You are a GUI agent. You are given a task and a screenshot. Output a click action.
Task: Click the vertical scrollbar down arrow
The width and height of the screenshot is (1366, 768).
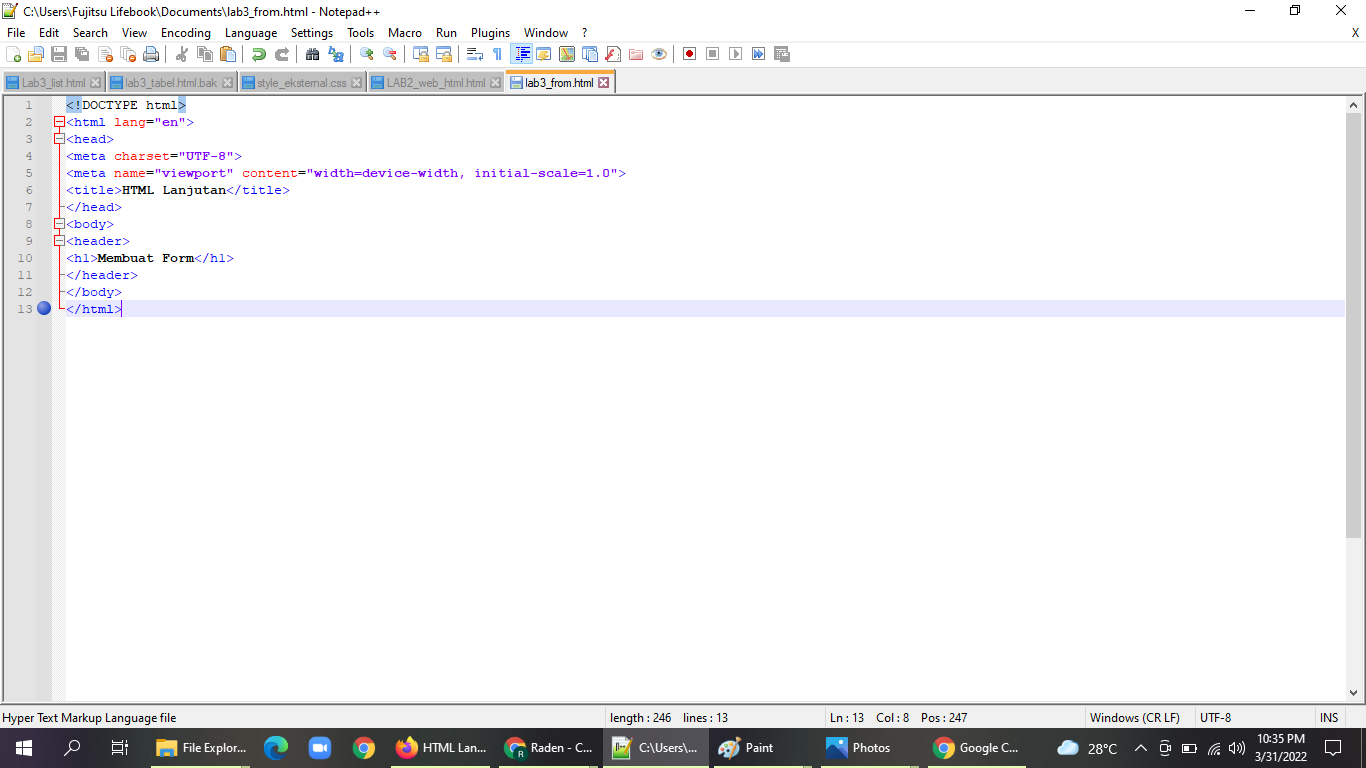[1354, 692]
